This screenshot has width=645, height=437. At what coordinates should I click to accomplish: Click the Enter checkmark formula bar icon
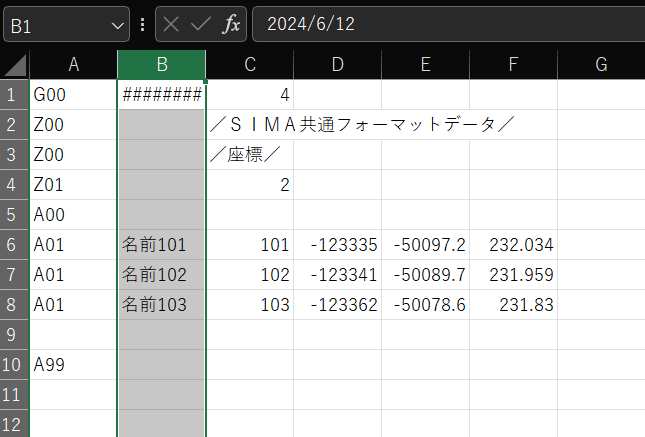tap(201, 24)
